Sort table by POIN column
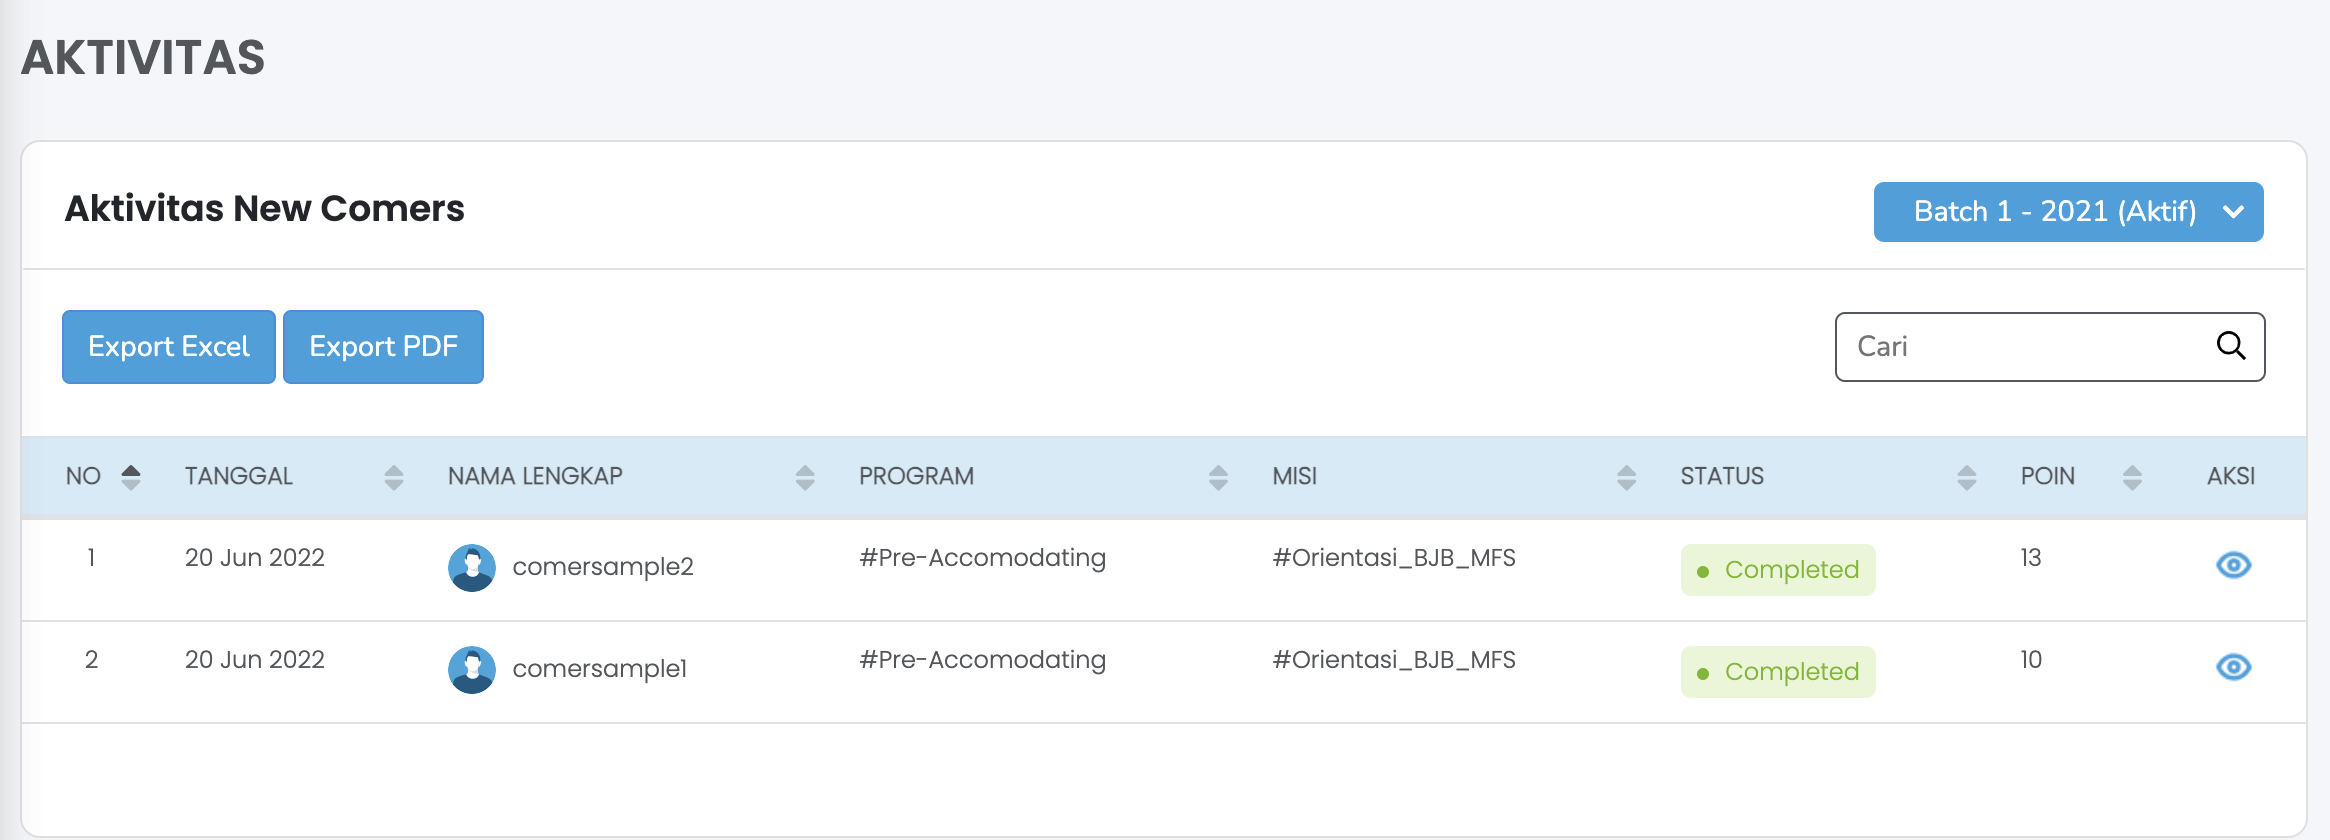 pyautogui.click(x=2132, y=477)
